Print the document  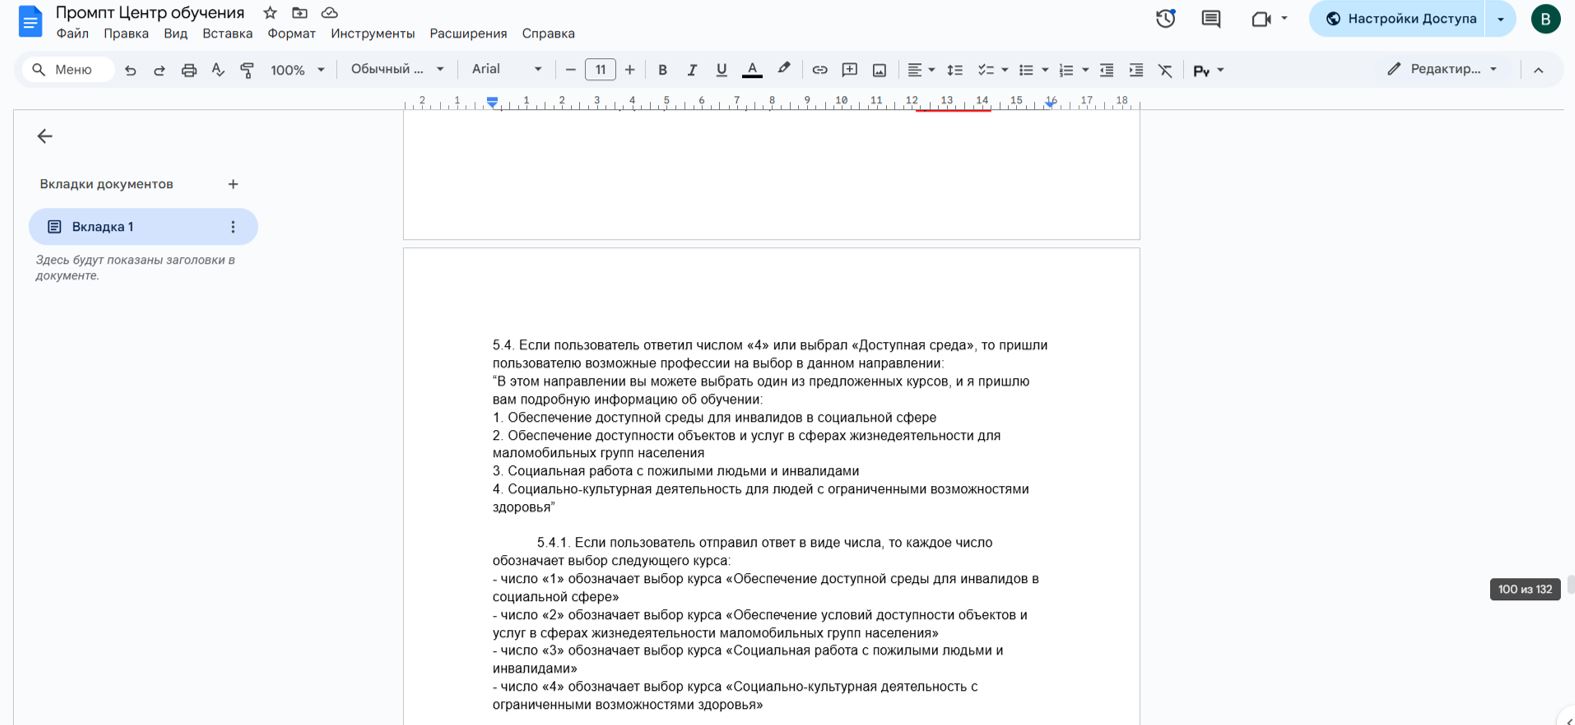(189, 70)
